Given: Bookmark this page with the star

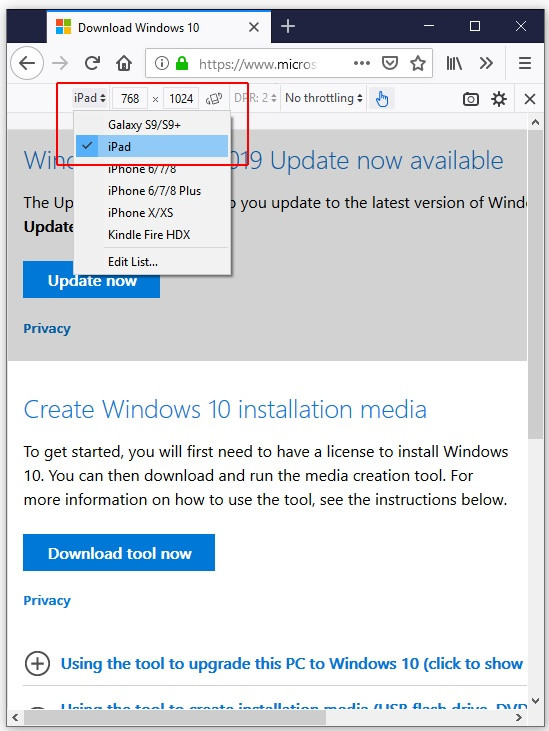Looking at the screenshot, I should [x=418, y=63].
